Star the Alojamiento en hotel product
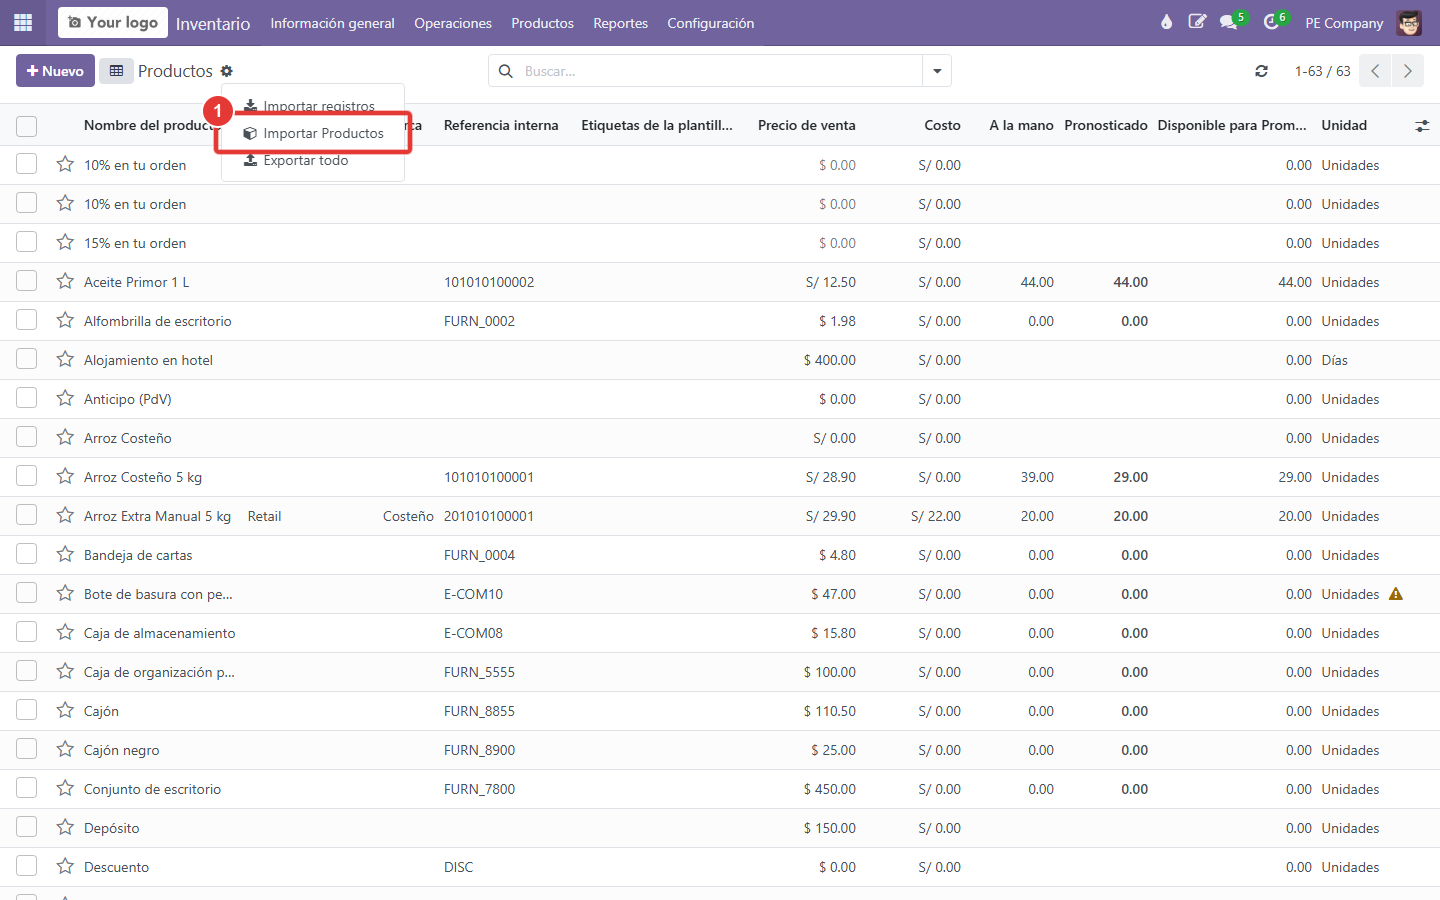Viewport: 1440px width, 900px height. pyautogui.click(x=65, y=360)
